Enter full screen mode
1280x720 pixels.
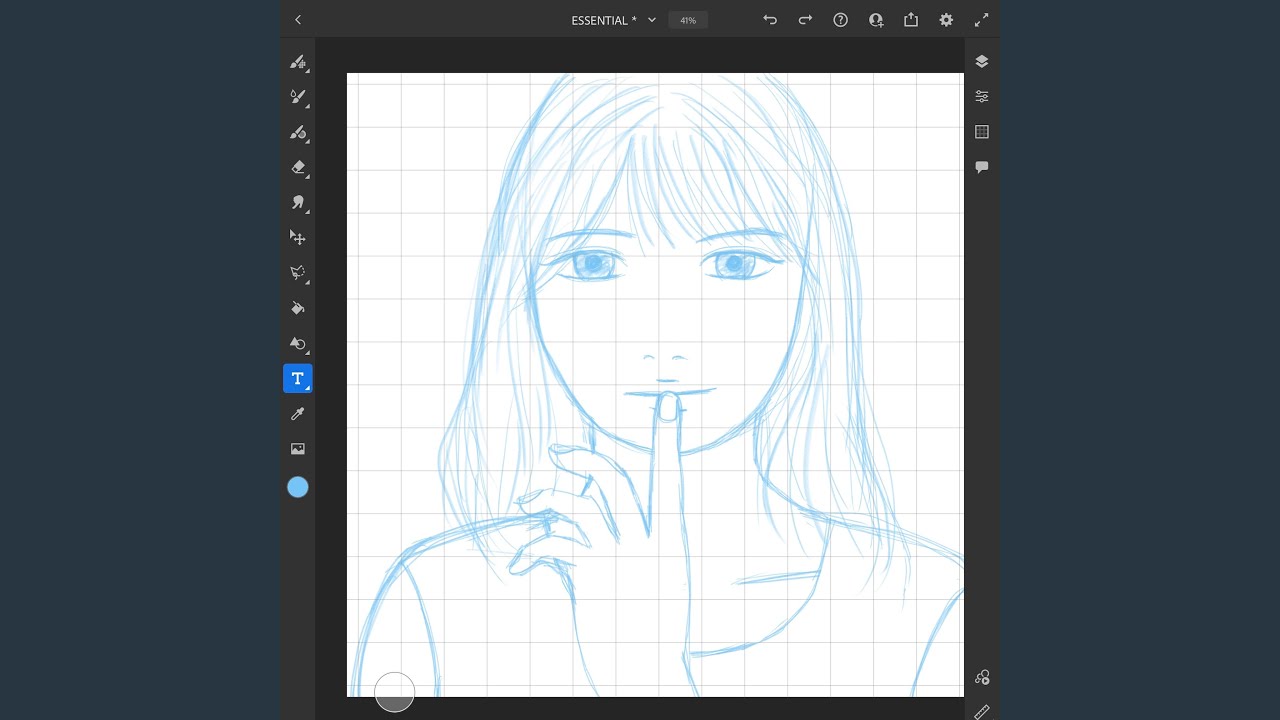(x=982, y=20)
